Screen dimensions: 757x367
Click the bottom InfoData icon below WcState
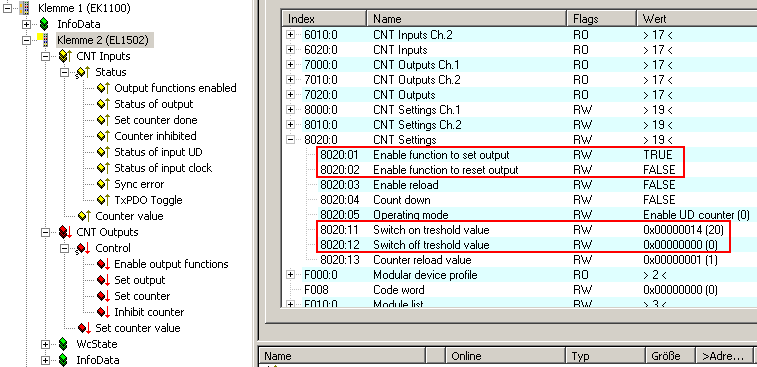[63, 360]
